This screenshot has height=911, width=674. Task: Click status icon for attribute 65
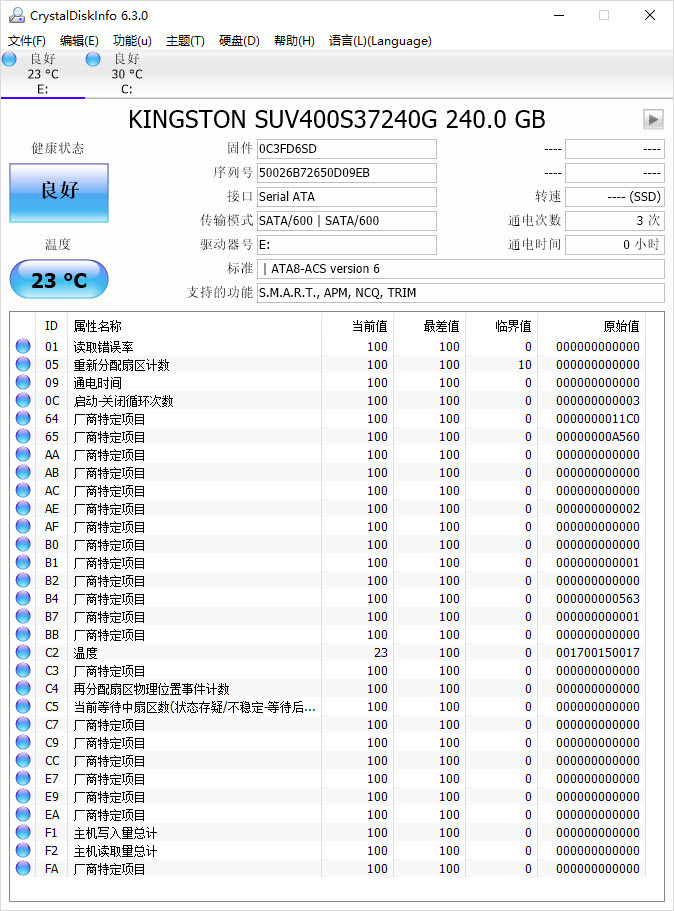23,436
